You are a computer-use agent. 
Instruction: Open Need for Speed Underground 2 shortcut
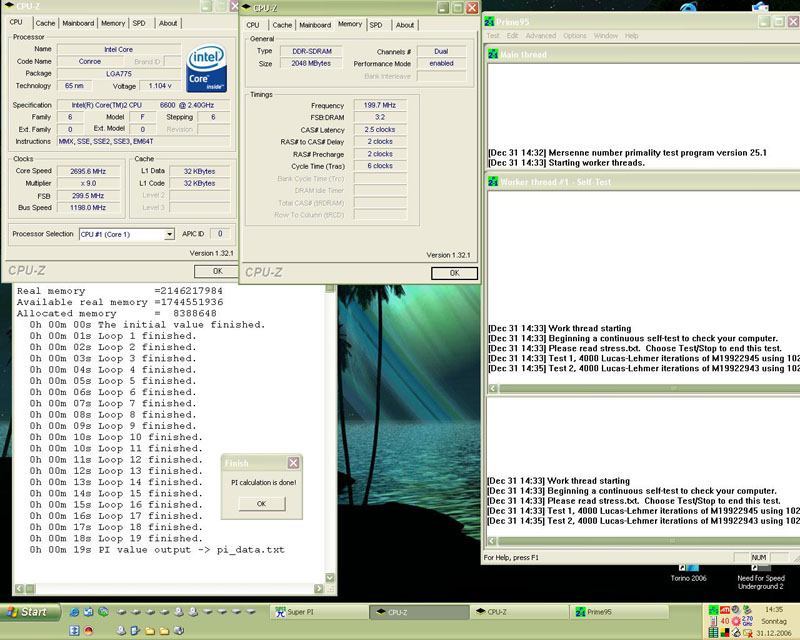[x=760, y=577]
